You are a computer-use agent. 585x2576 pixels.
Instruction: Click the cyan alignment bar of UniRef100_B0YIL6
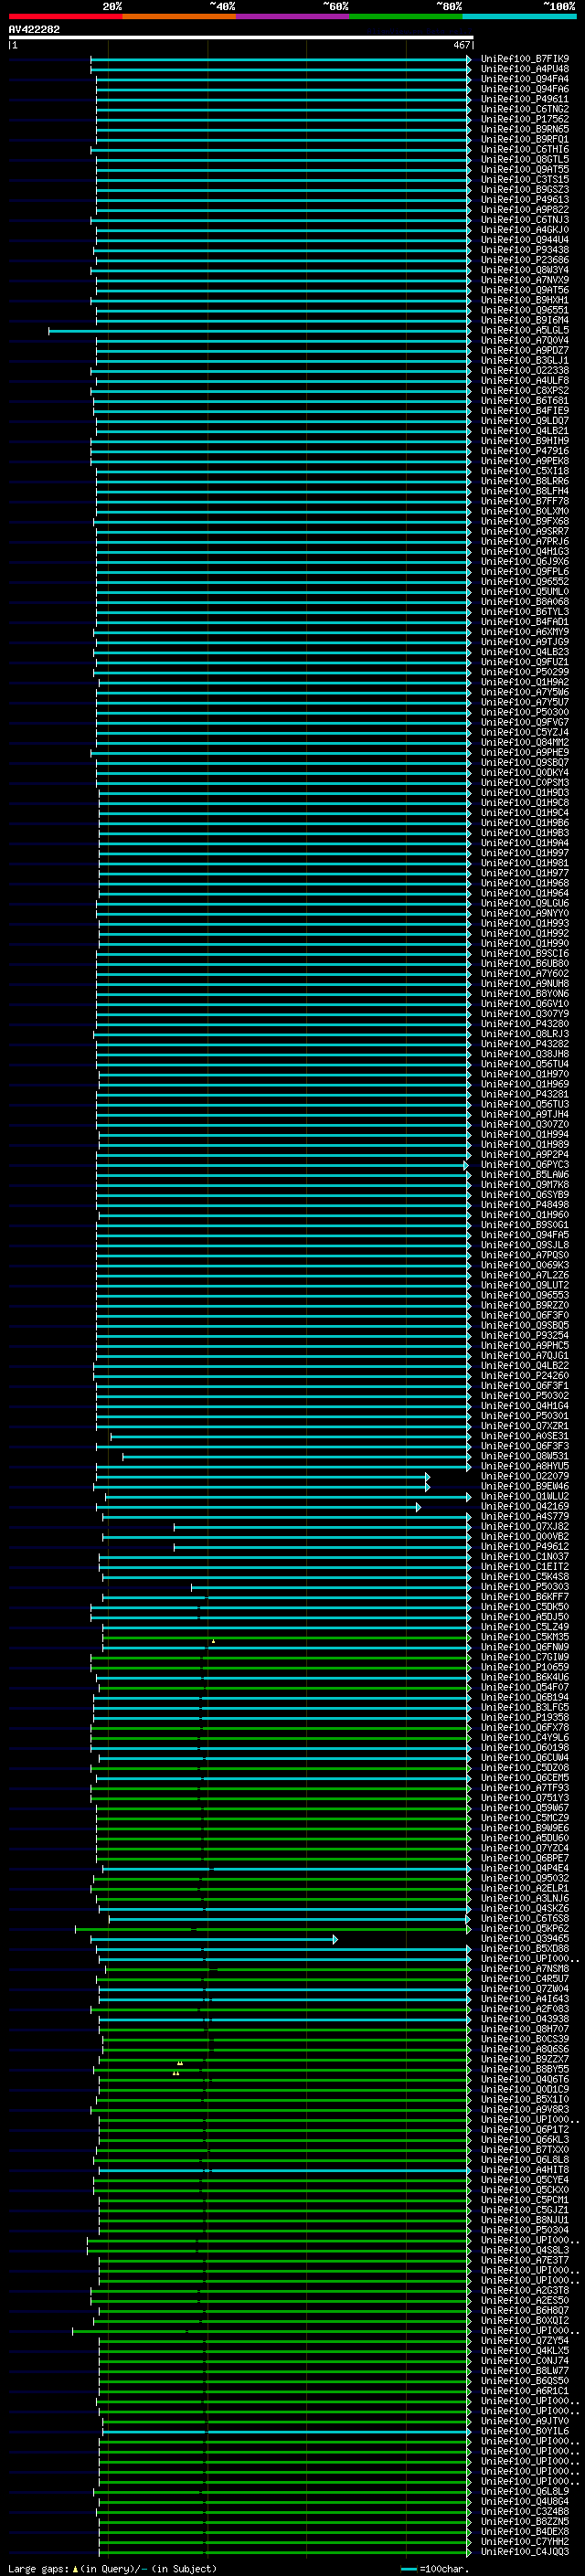coord(286,2431)
